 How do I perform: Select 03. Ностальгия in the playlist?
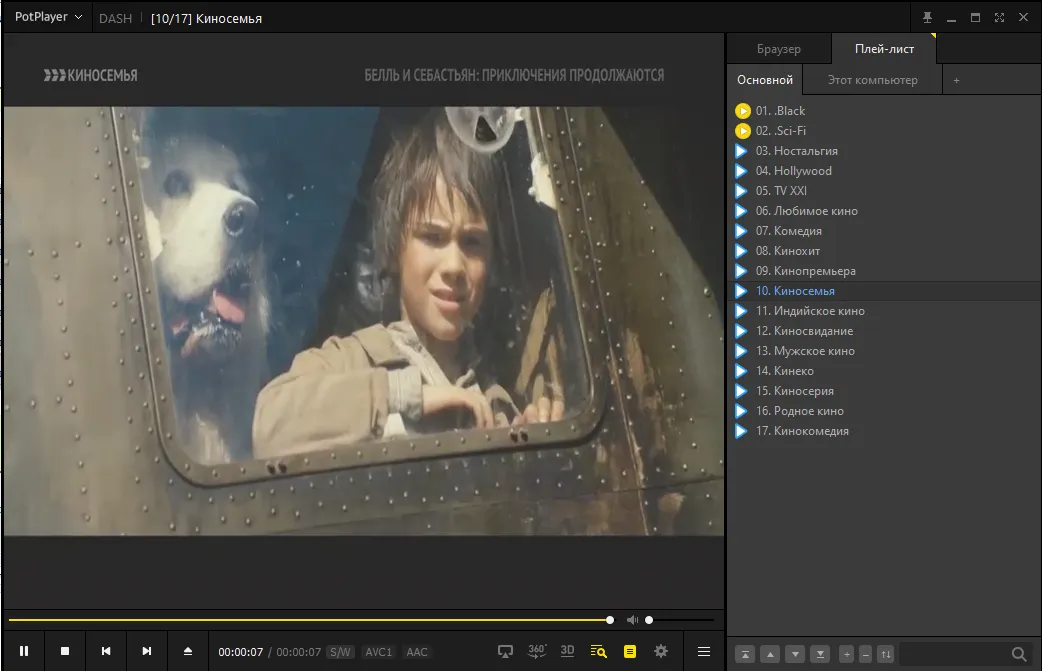[884, 151]
